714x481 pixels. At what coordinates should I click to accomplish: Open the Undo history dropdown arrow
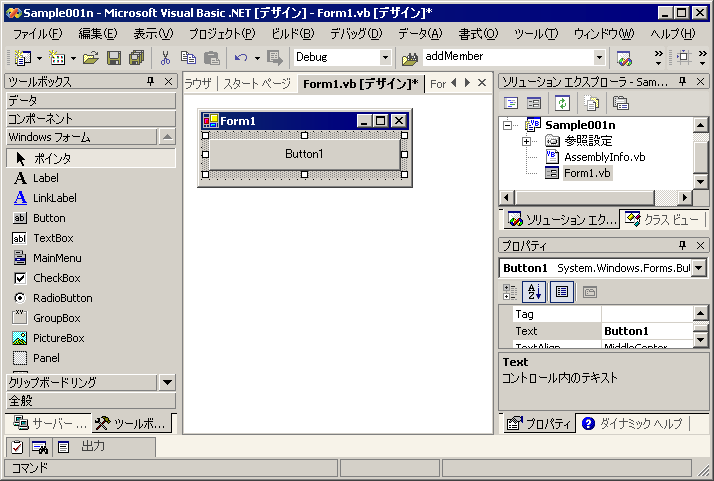(257, 58)
